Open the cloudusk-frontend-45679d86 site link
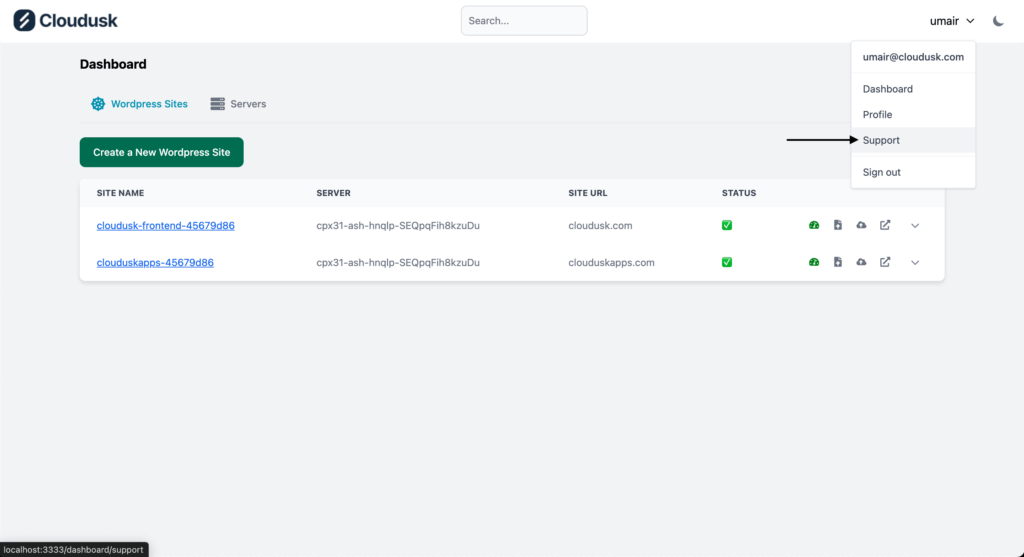Image resolution: width=1024 pixels, height=557 pixels. coord(165,225)
